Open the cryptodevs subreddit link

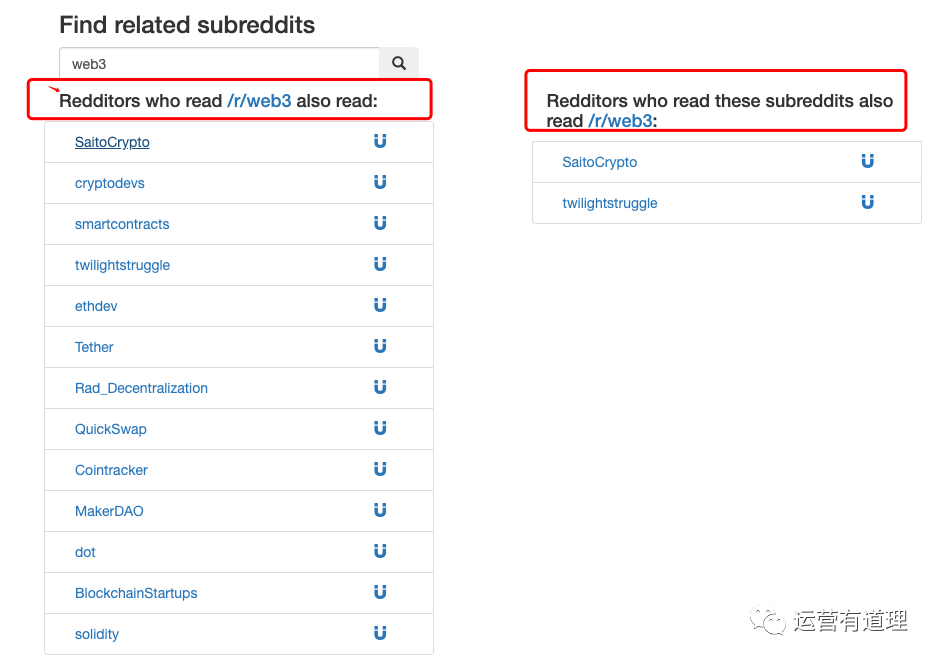(x=110, y=183)
